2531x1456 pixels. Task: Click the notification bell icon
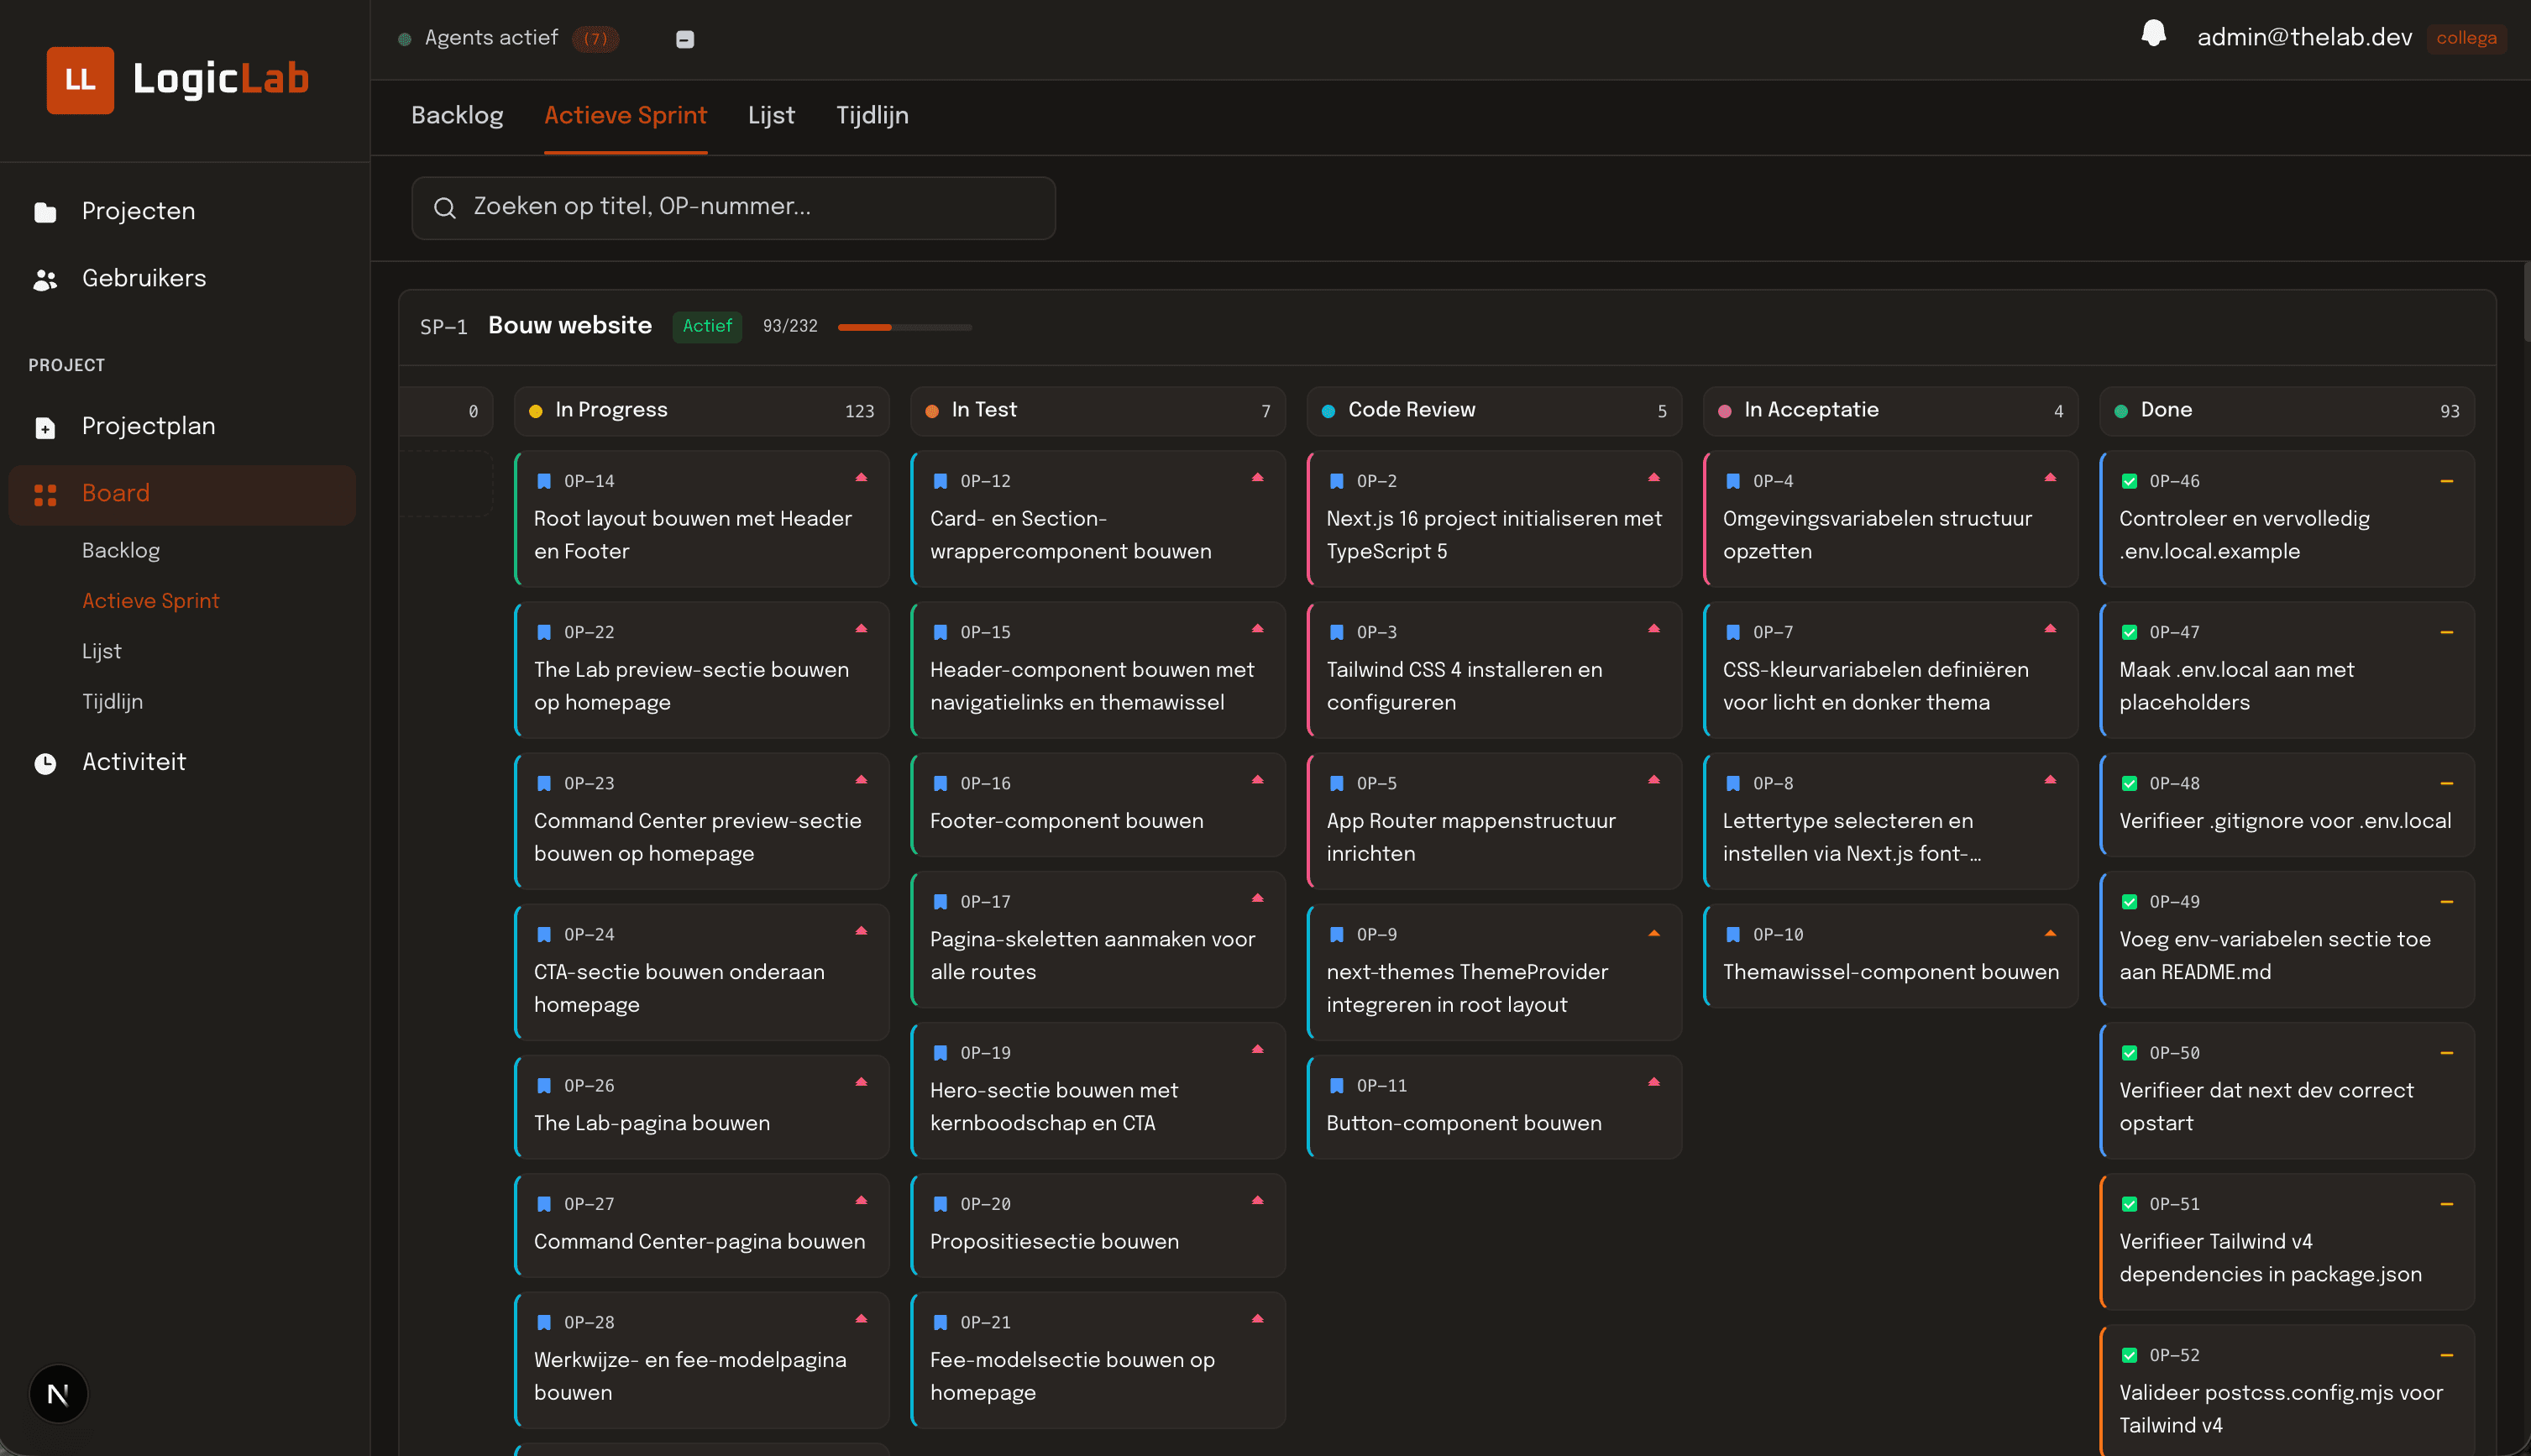point(2154,33)
